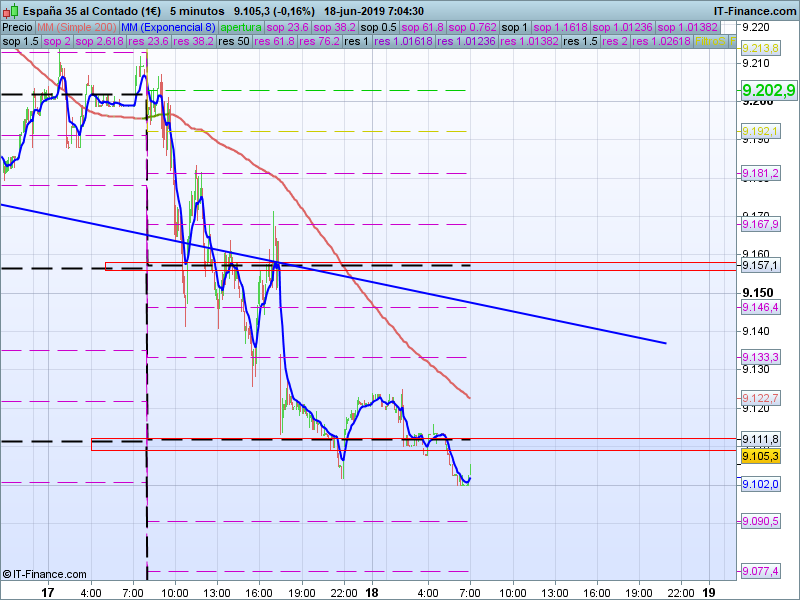Click the red 9.122,7 moving average tag
800x600 pixels.
pyautogui.click(x=760, y=398)
